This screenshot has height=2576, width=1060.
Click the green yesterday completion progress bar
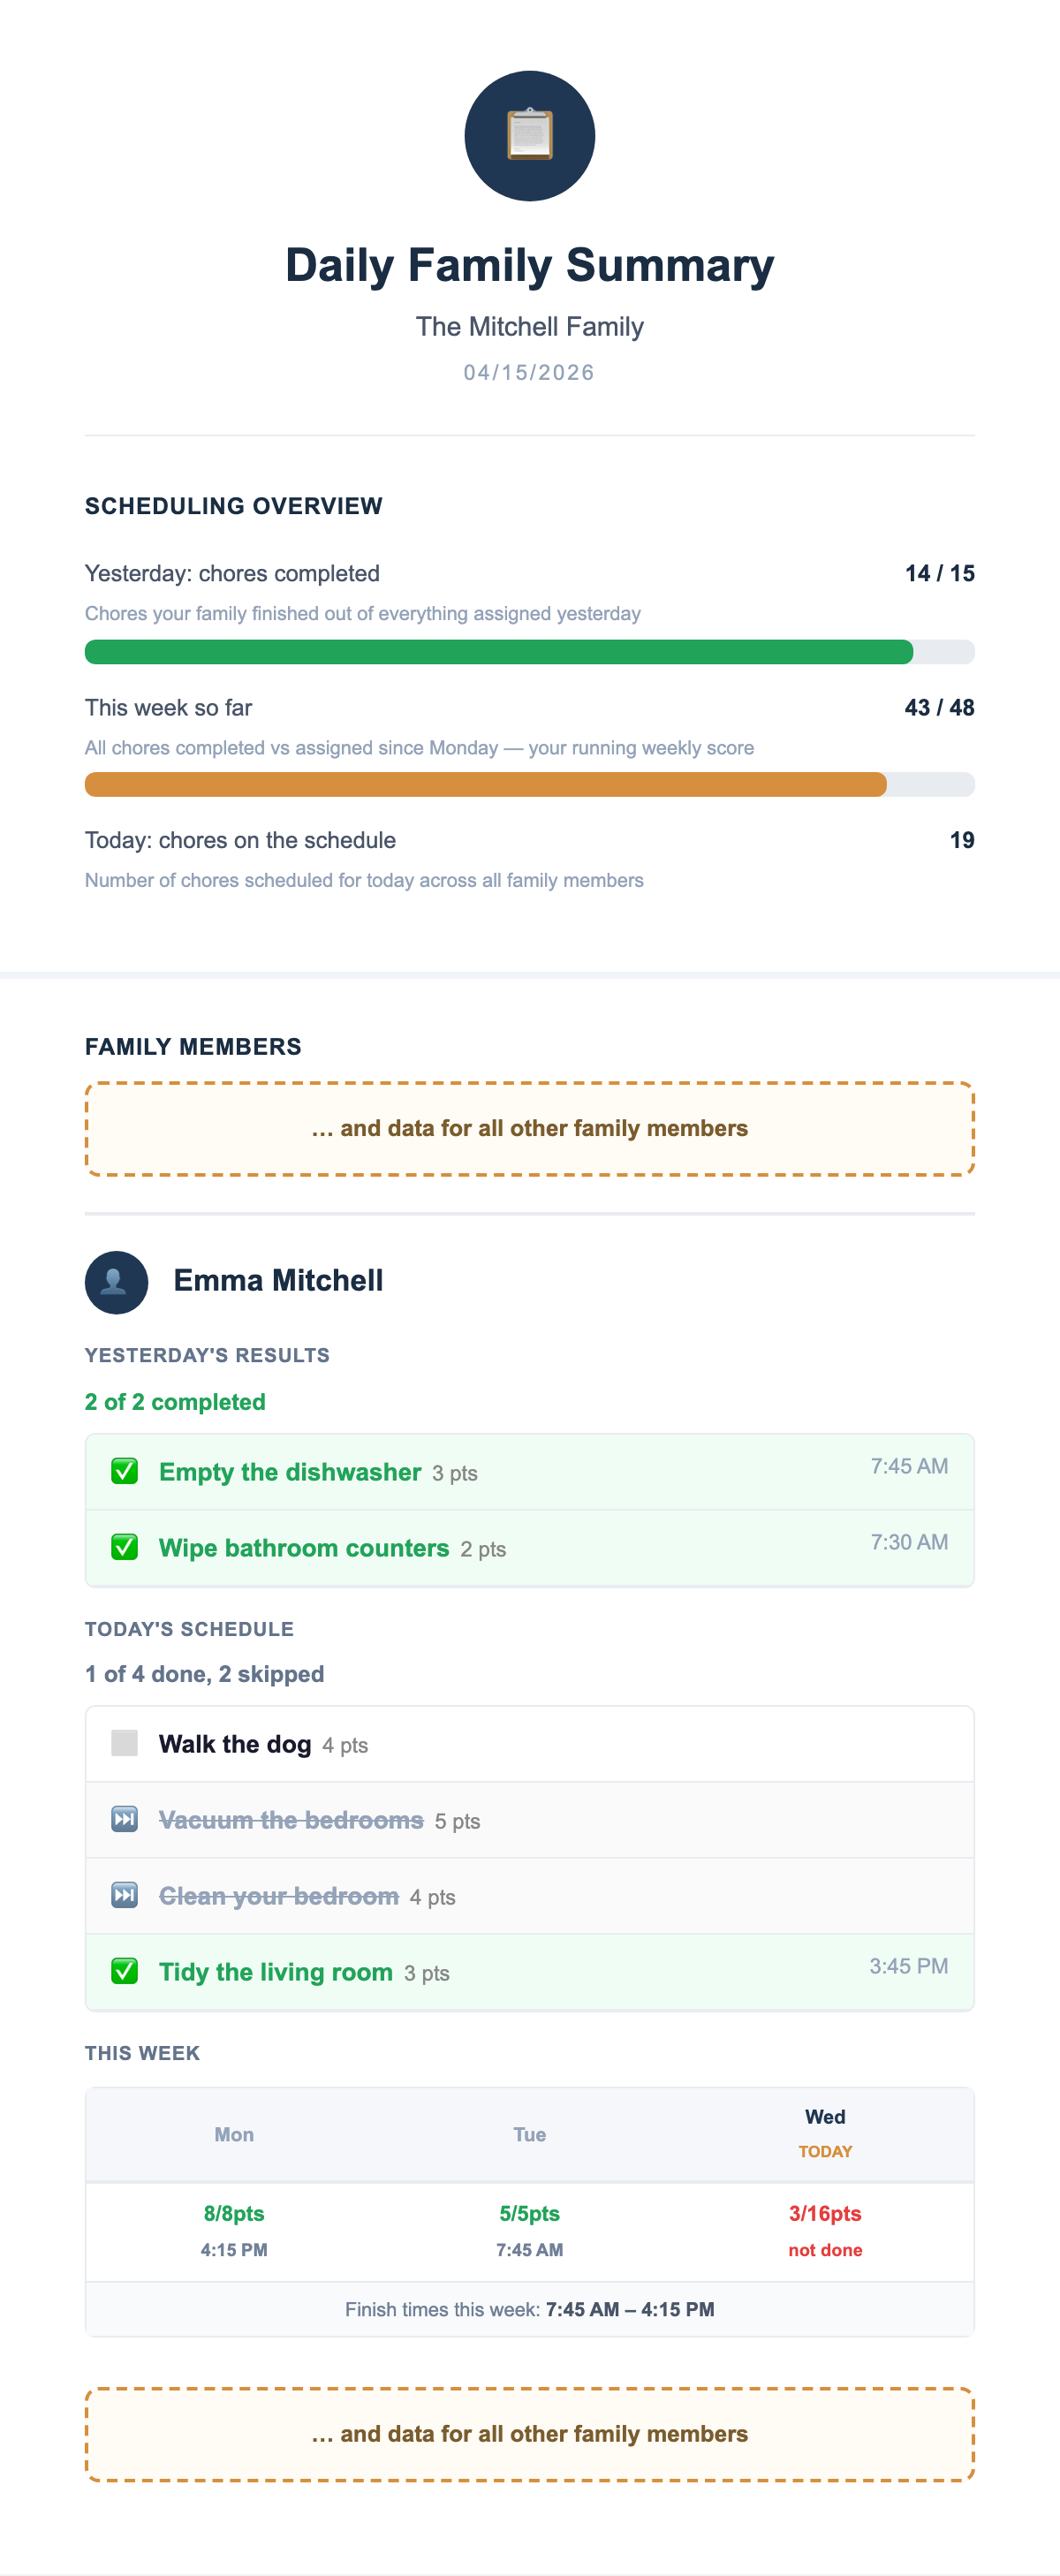(x=498, y=652)
